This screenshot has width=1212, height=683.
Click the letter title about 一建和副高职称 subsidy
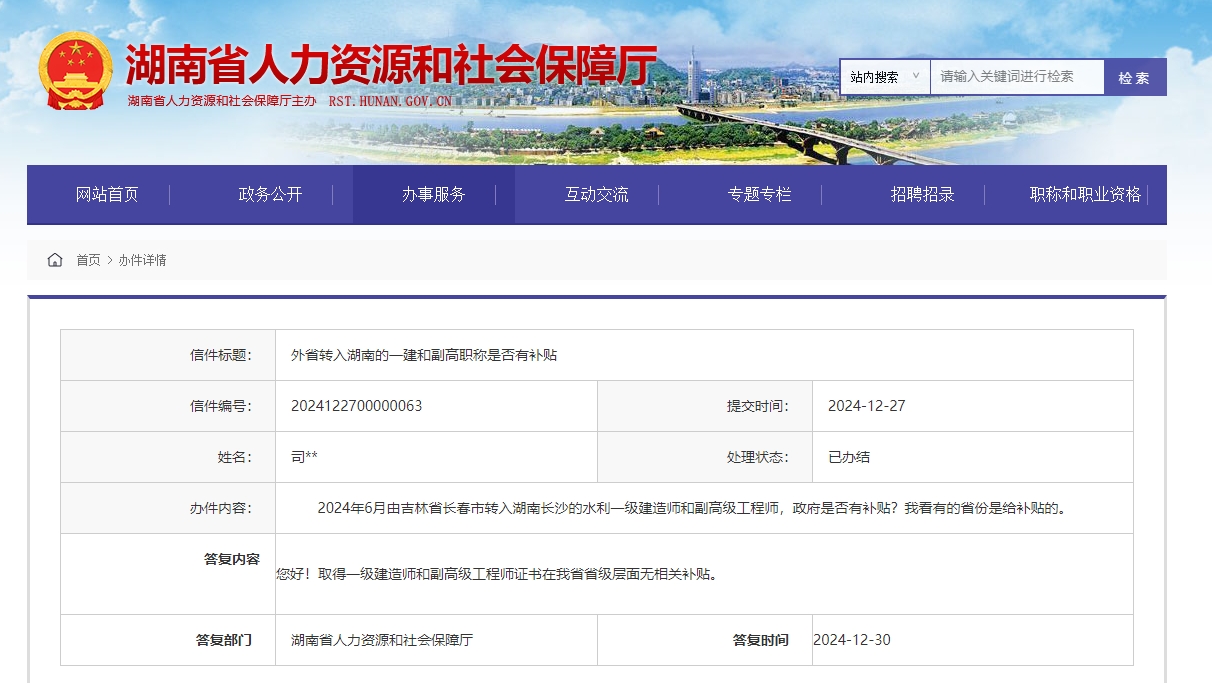pos(424,355)
